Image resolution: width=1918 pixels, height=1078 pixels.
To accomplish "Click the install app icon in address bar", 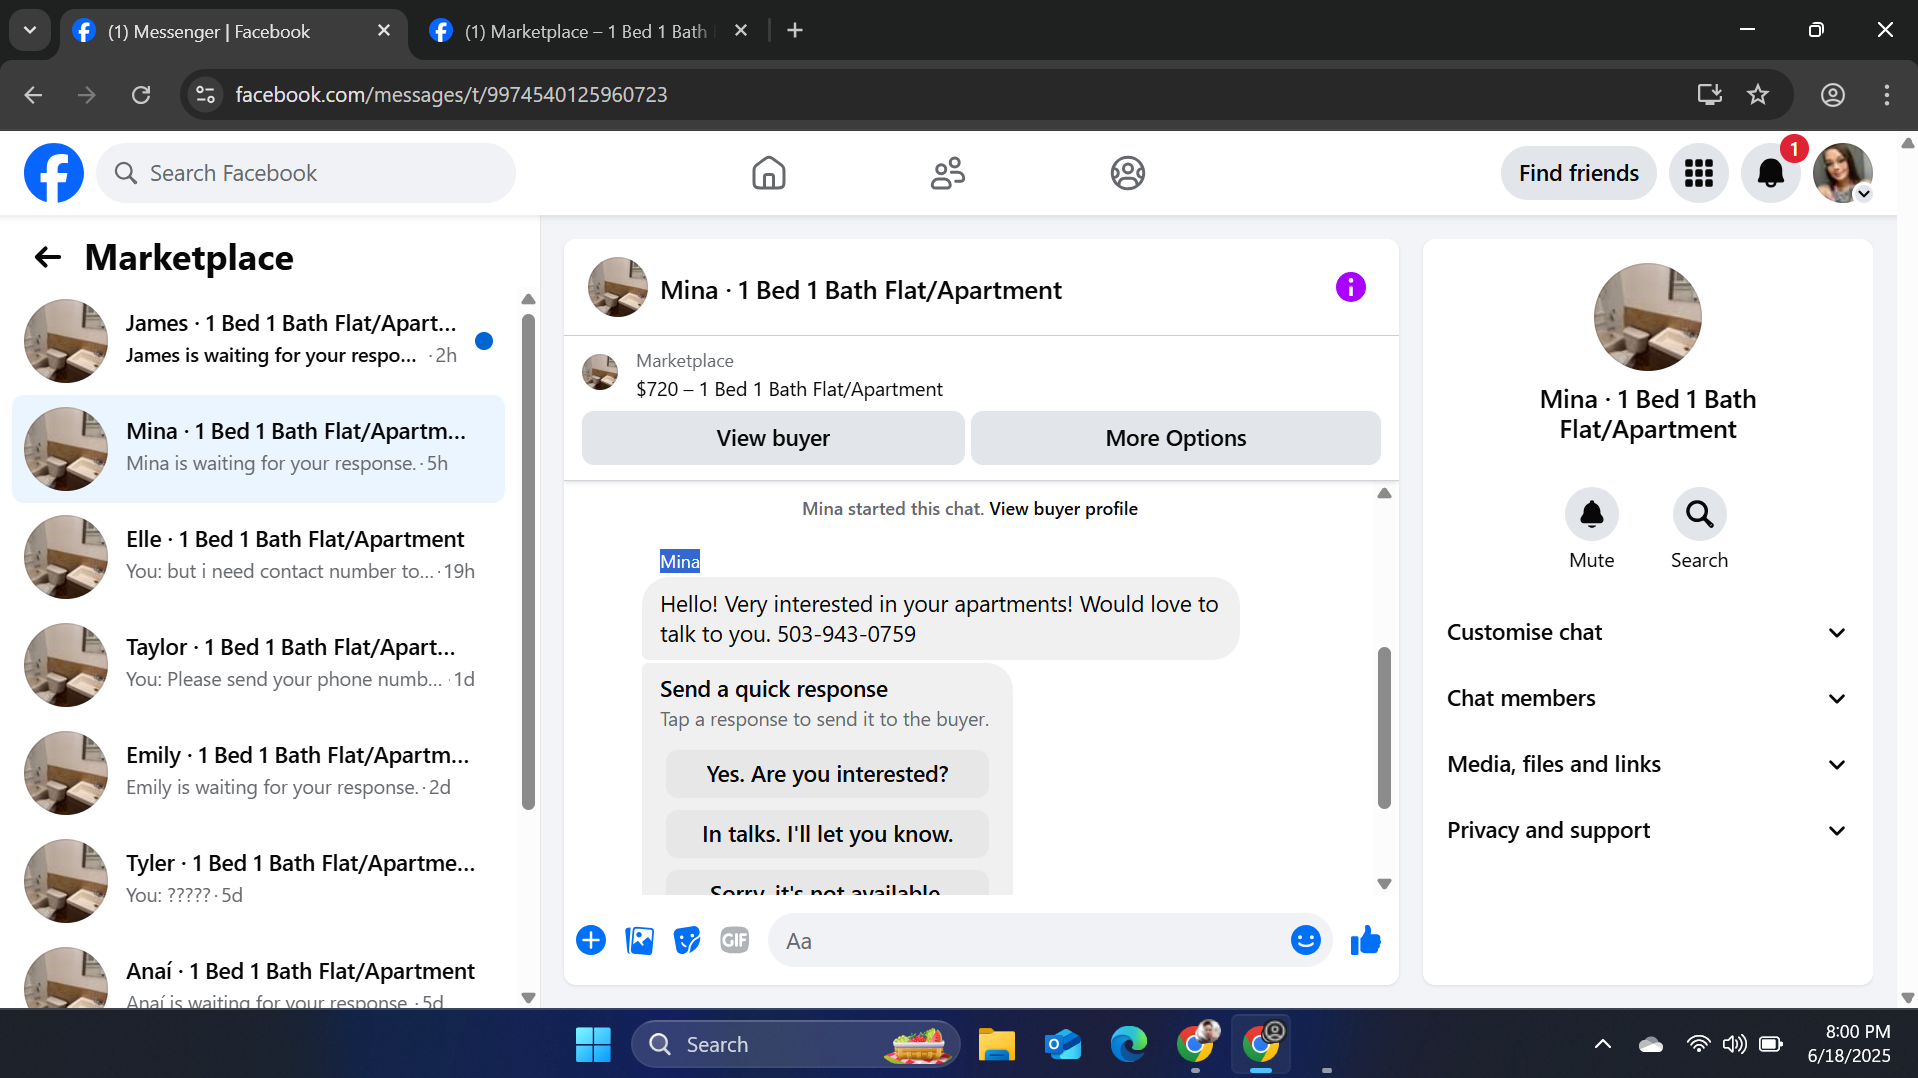I will 1709,95.
